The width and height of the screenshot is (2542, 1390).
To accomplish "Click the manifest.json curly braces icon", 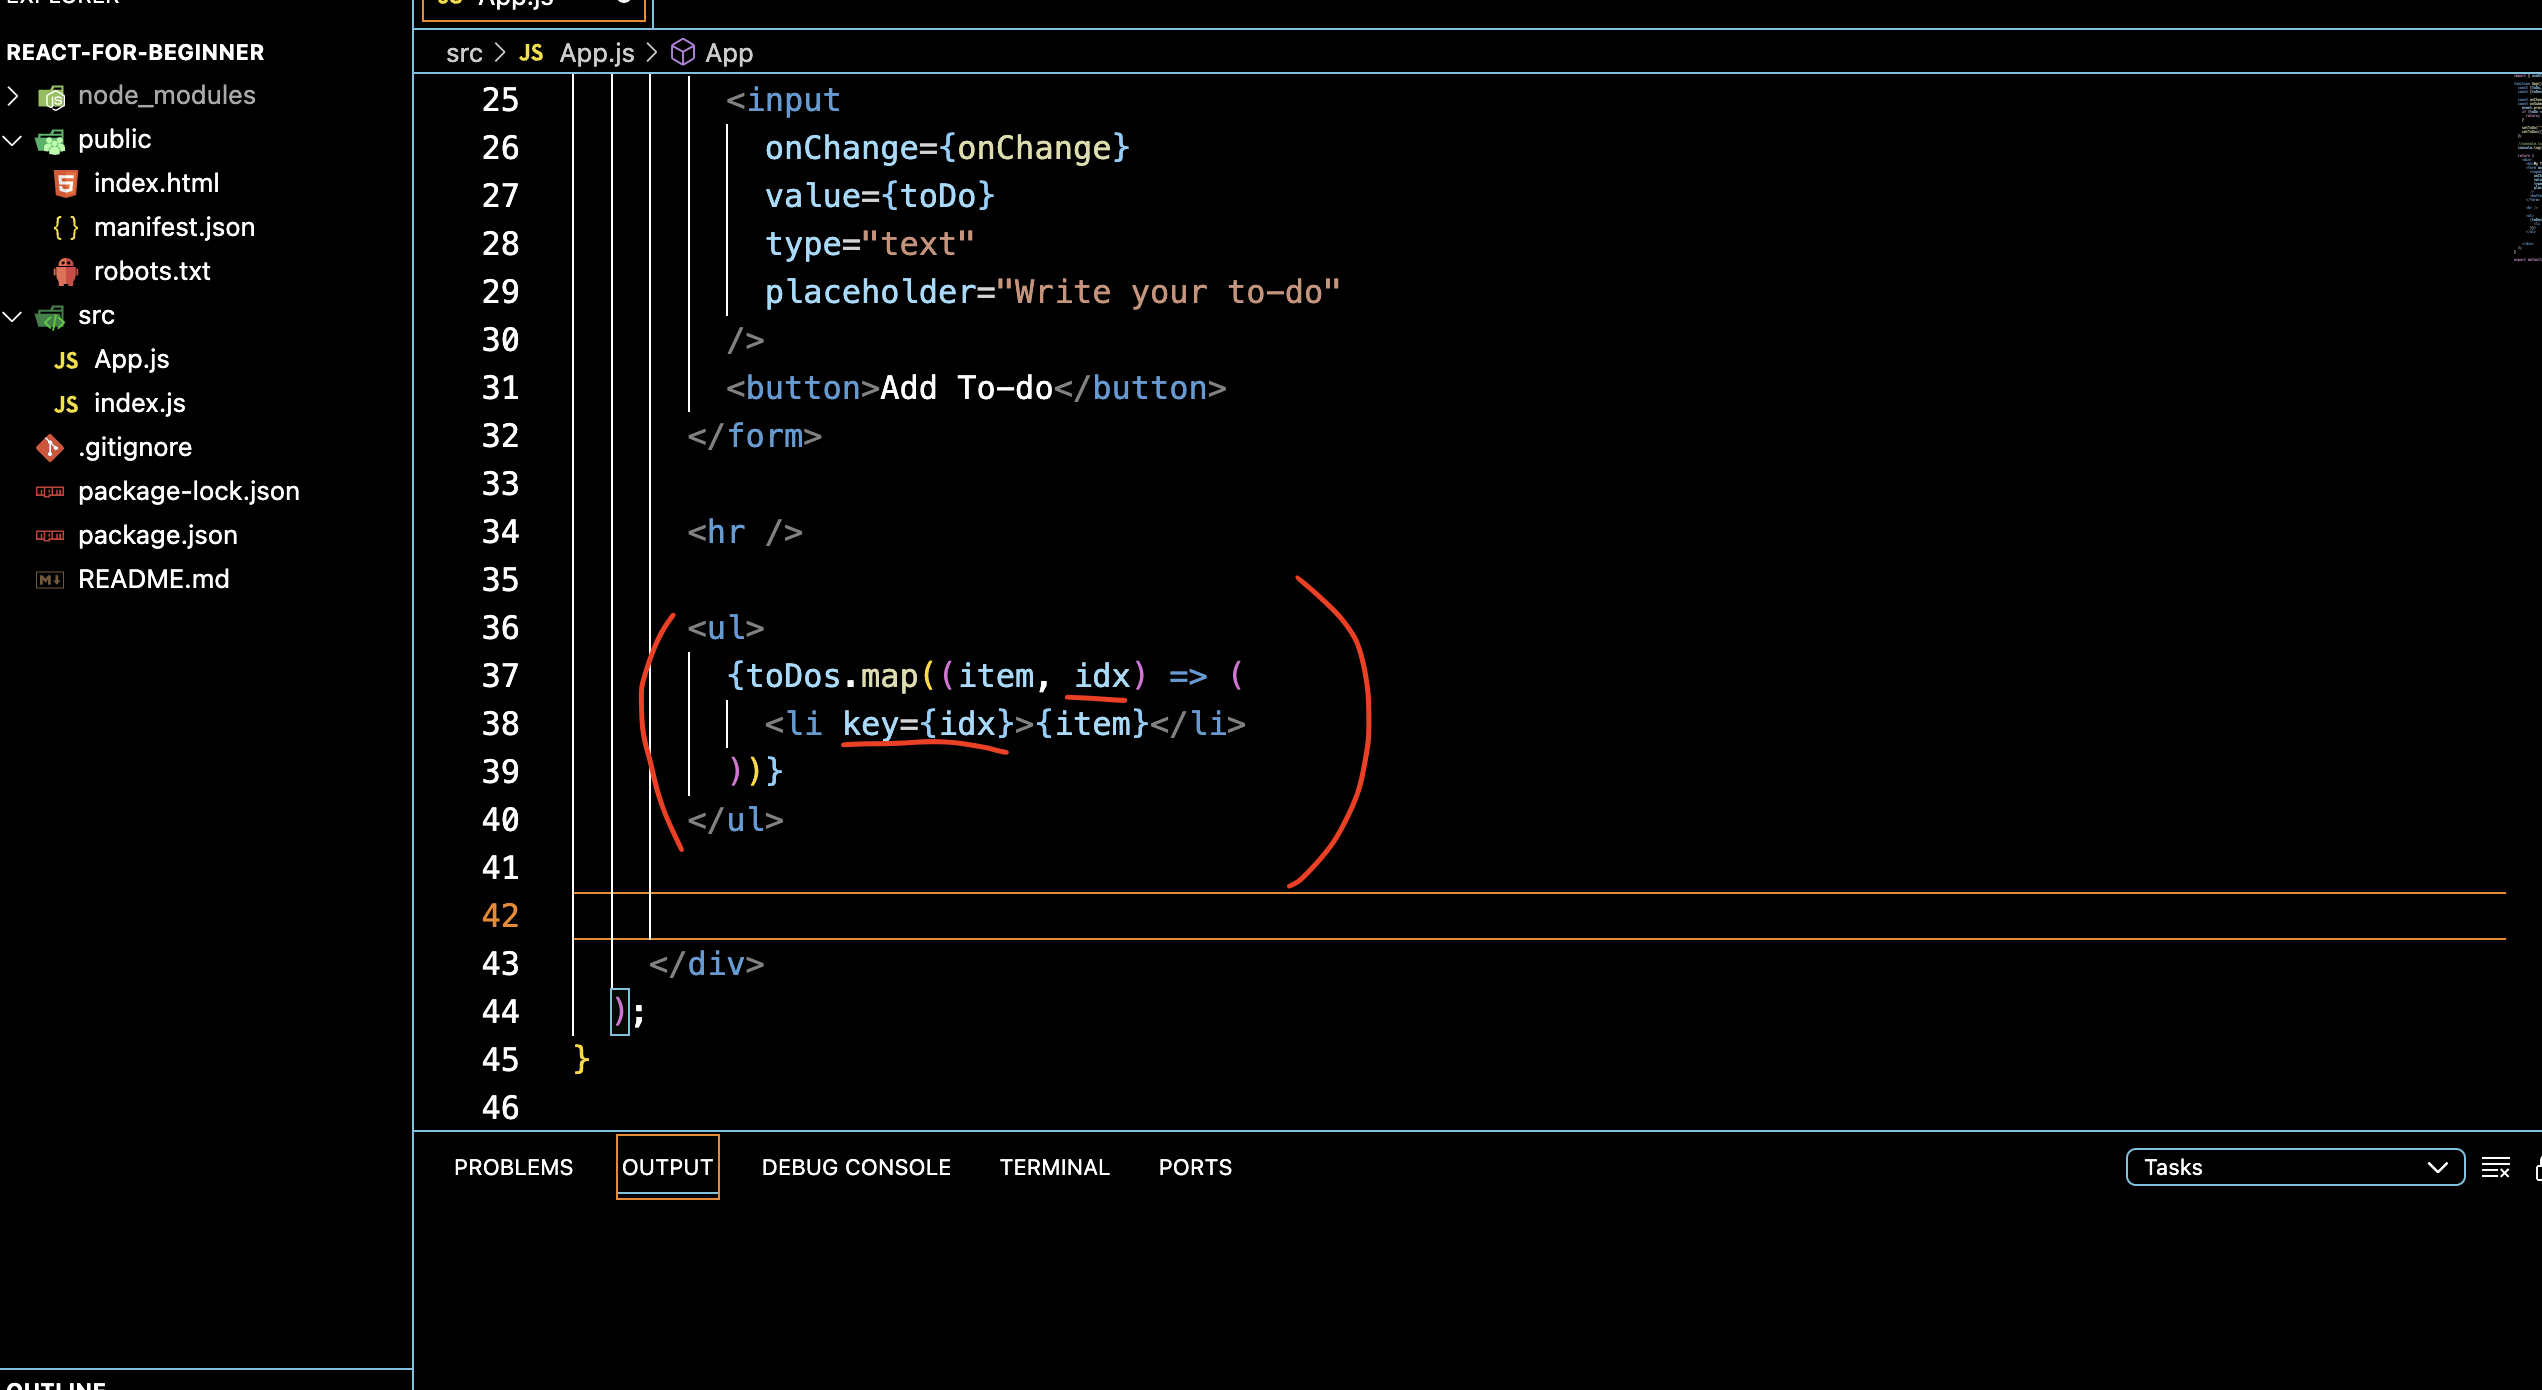I will click(x=66, y=227).
